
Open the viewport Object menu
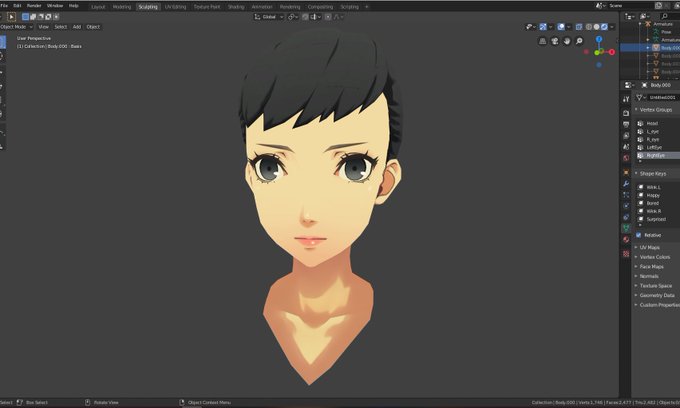93,27
